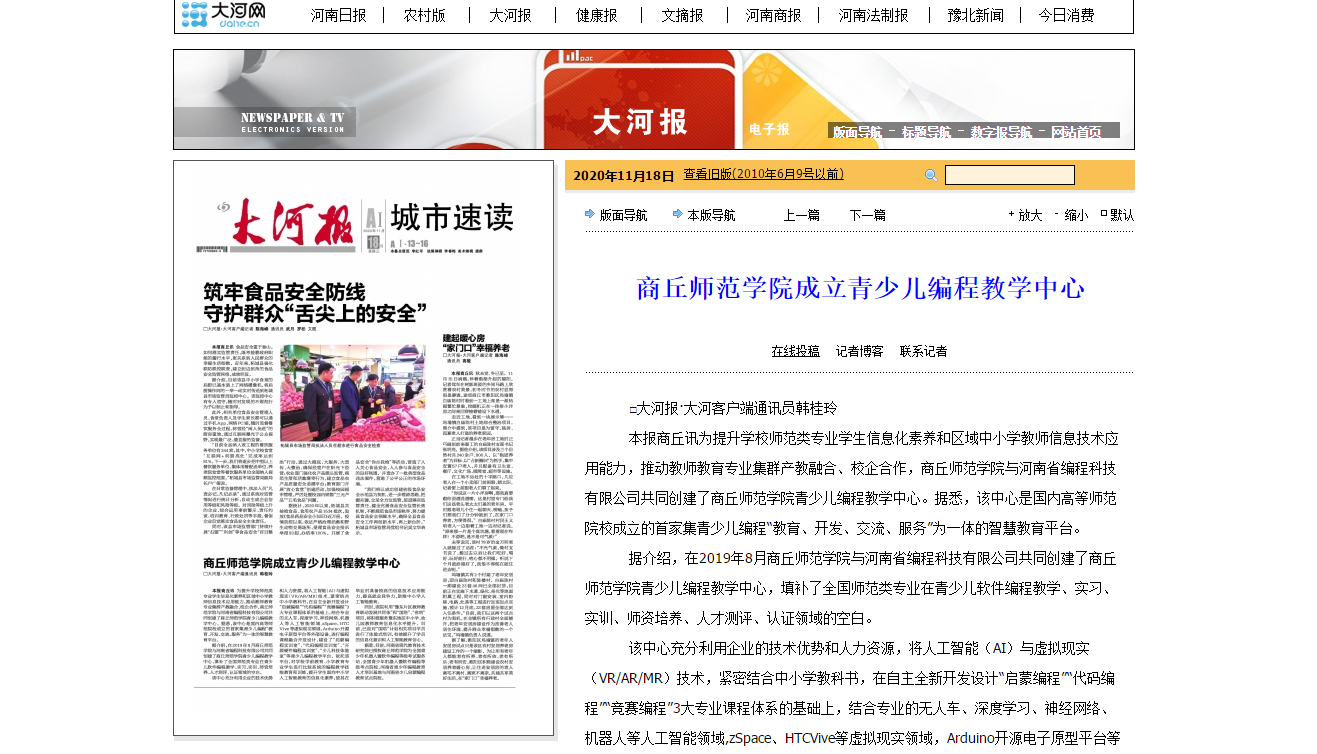The image size is (1317, 754).
Task: Switch to the 健康报 section
Action: [596, 15]
